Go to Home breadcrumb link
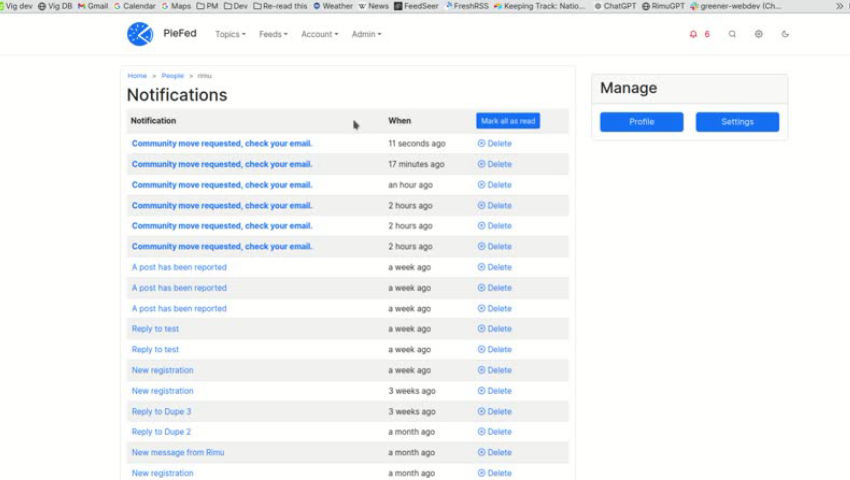850x480 pixels. coord(137,76)
